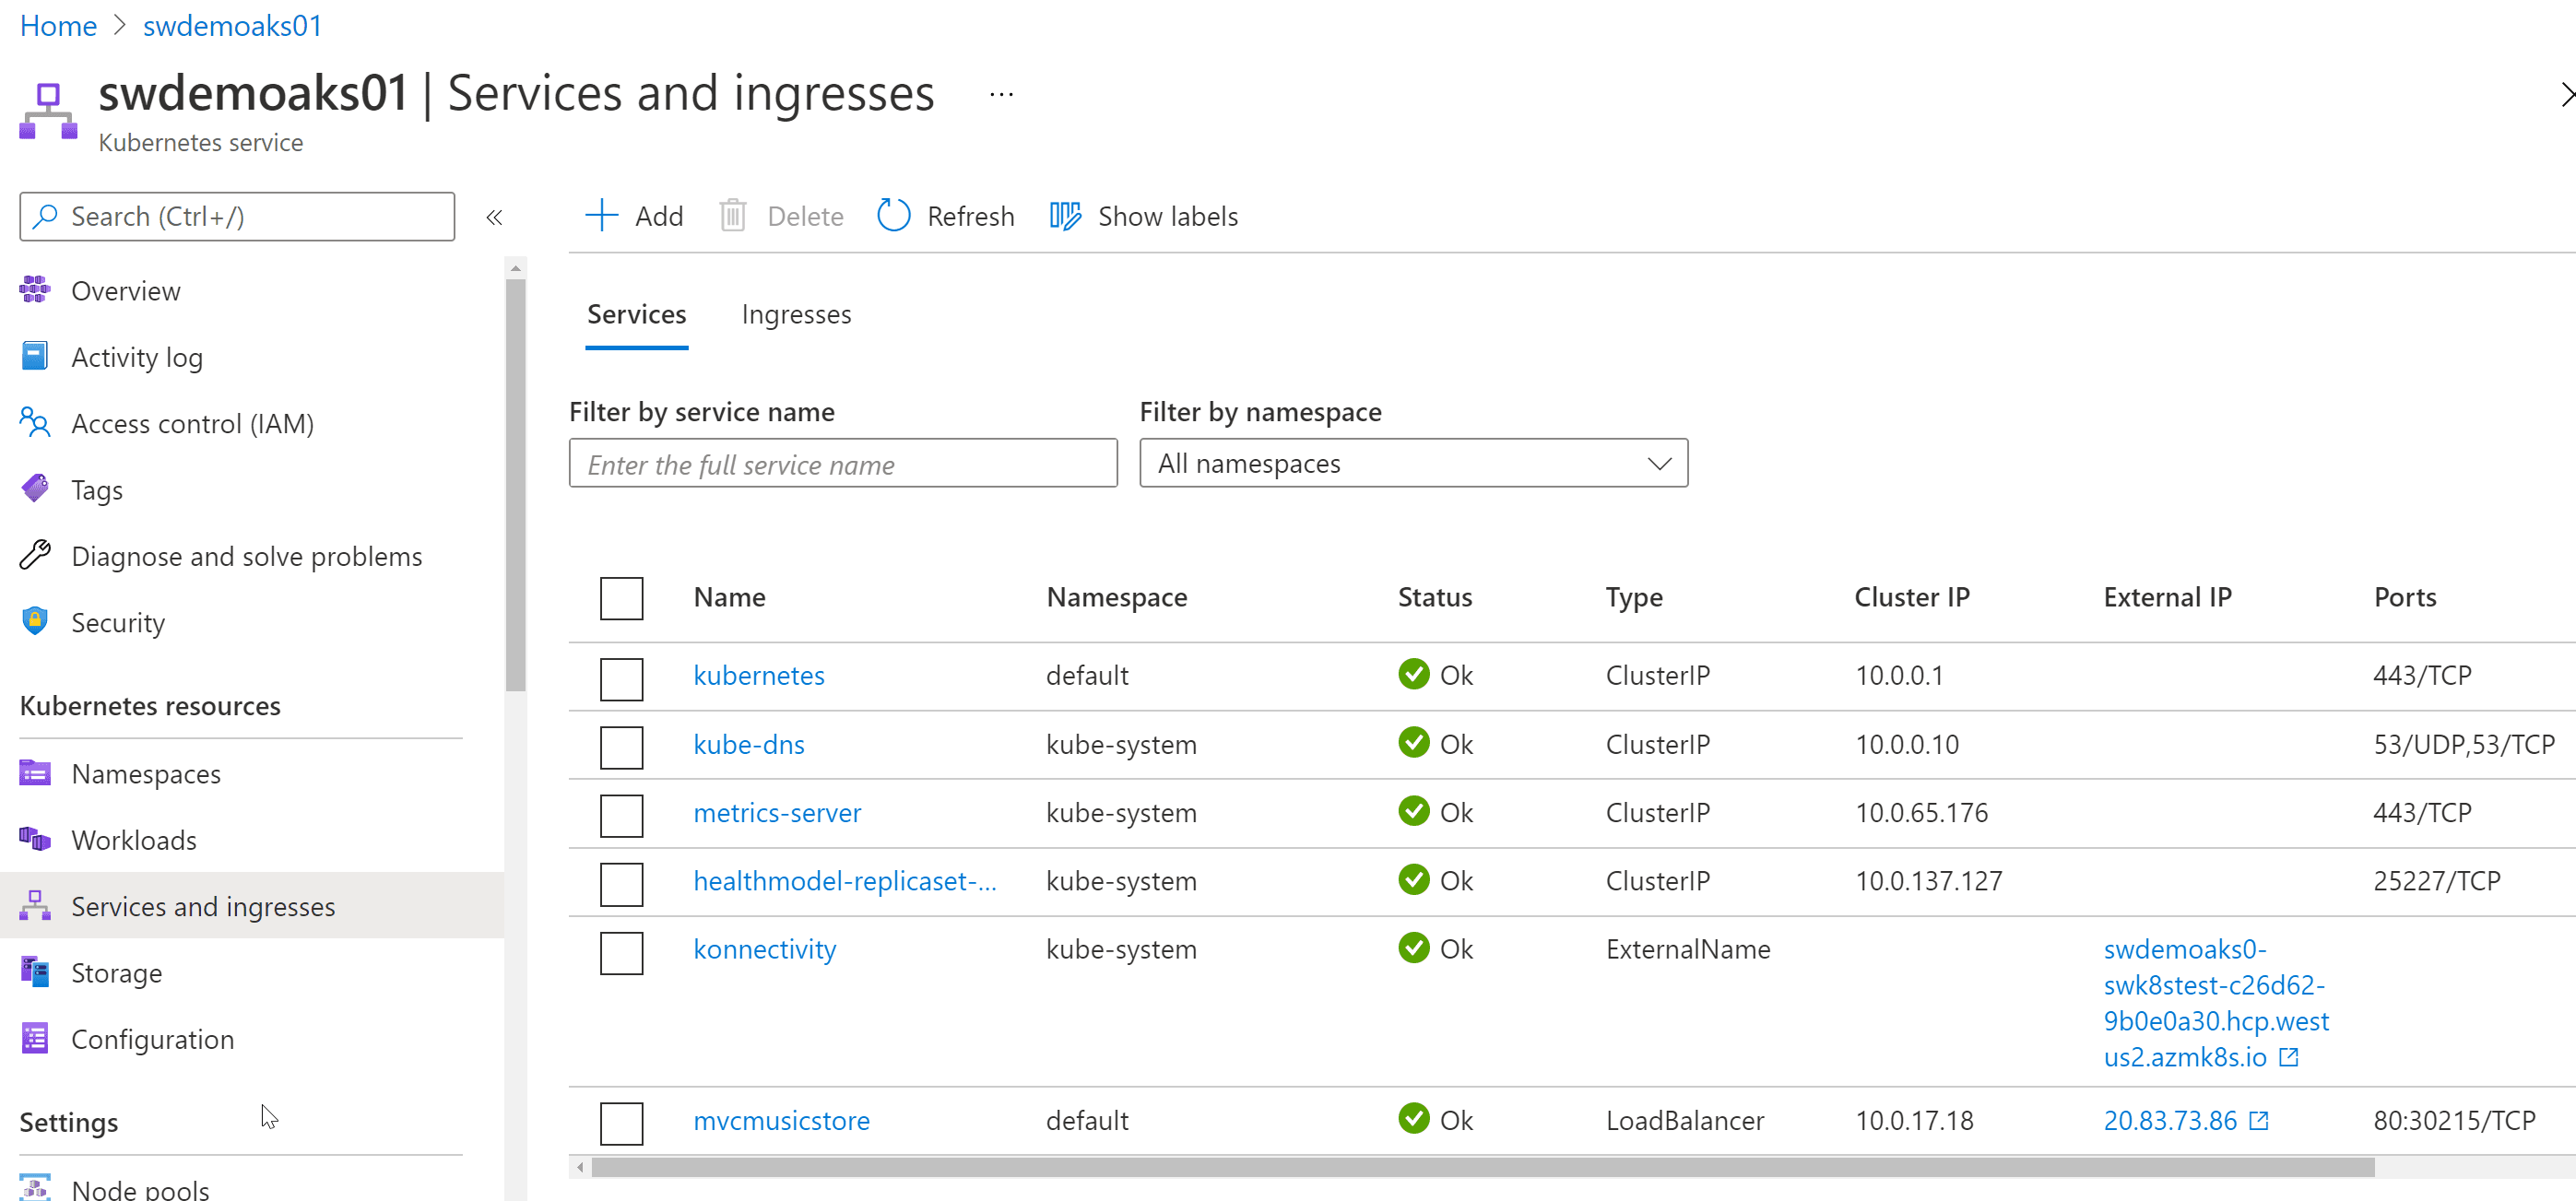Select the Services and ingresses sidebar icon
The height and width of the screenshot is (1201, 2576).
click(x=34, y=905)
